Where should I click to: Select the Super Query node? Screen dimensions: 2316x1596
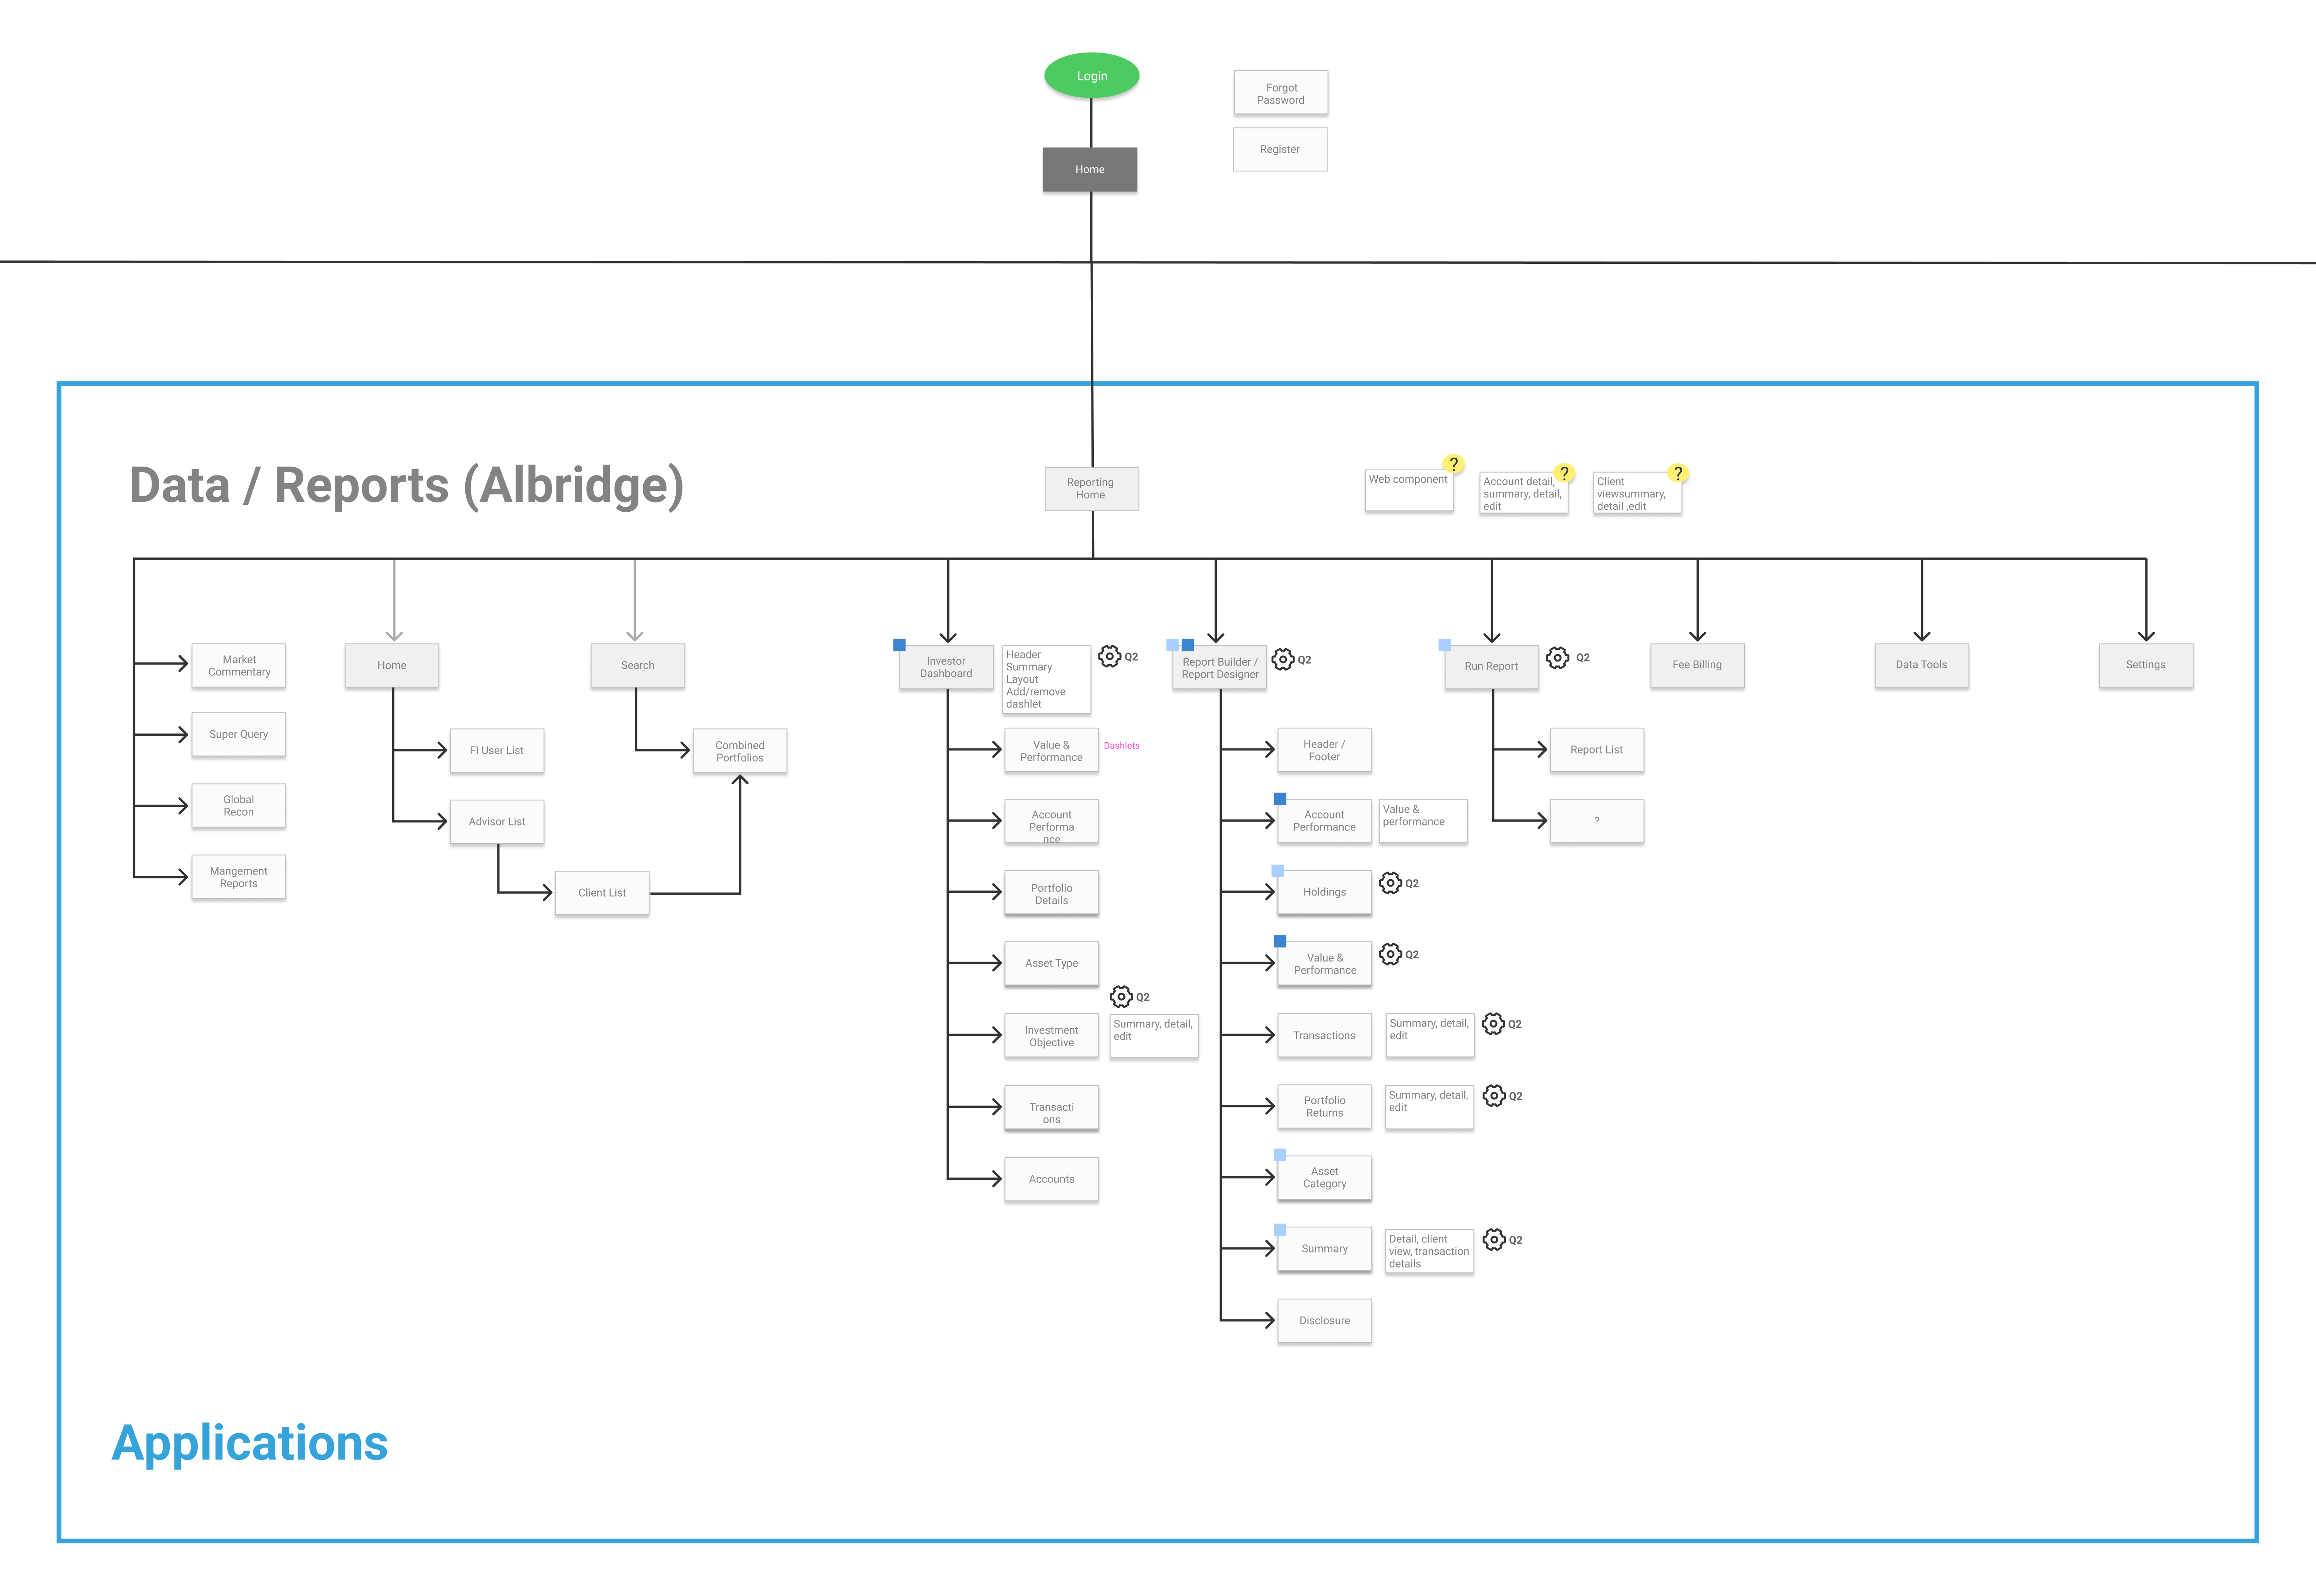pyautogui.click(x=239, y=734)
